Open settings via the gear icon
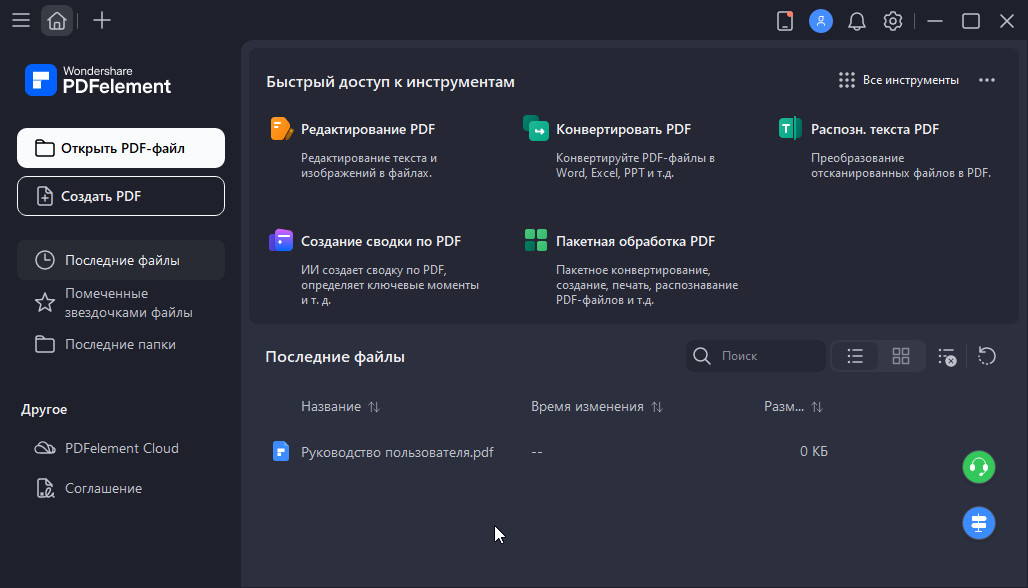Image resolution: width=1028 pixels, height=588 pixels. 893,21
